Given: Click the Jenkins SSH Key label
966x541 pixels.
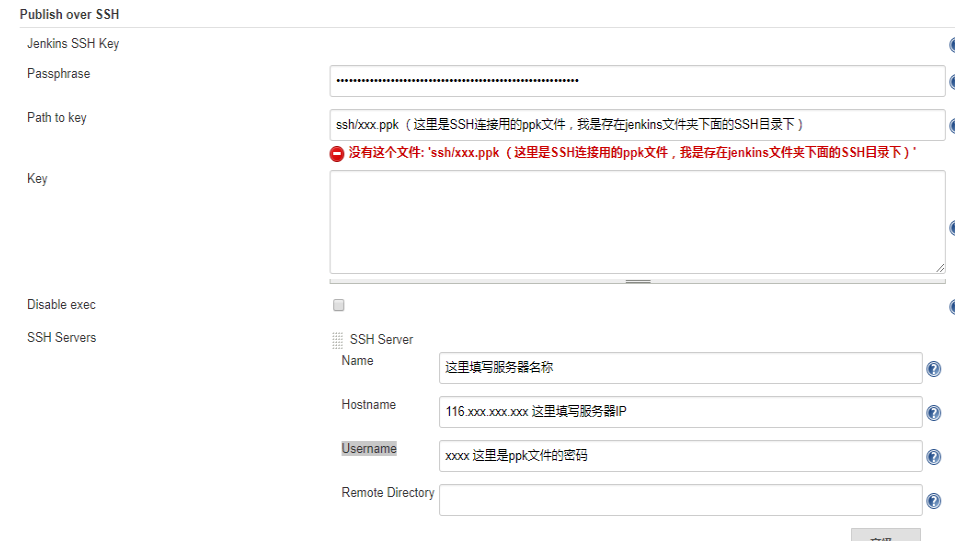Looking at the screenshot, I should [x=73, y=44].
